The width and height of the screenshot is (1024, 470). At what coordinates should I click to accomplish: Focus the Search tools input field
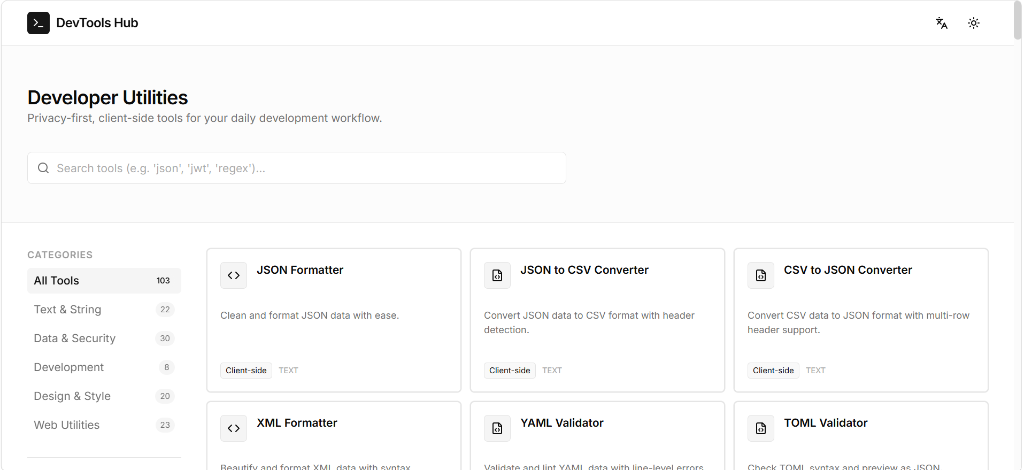296,168
